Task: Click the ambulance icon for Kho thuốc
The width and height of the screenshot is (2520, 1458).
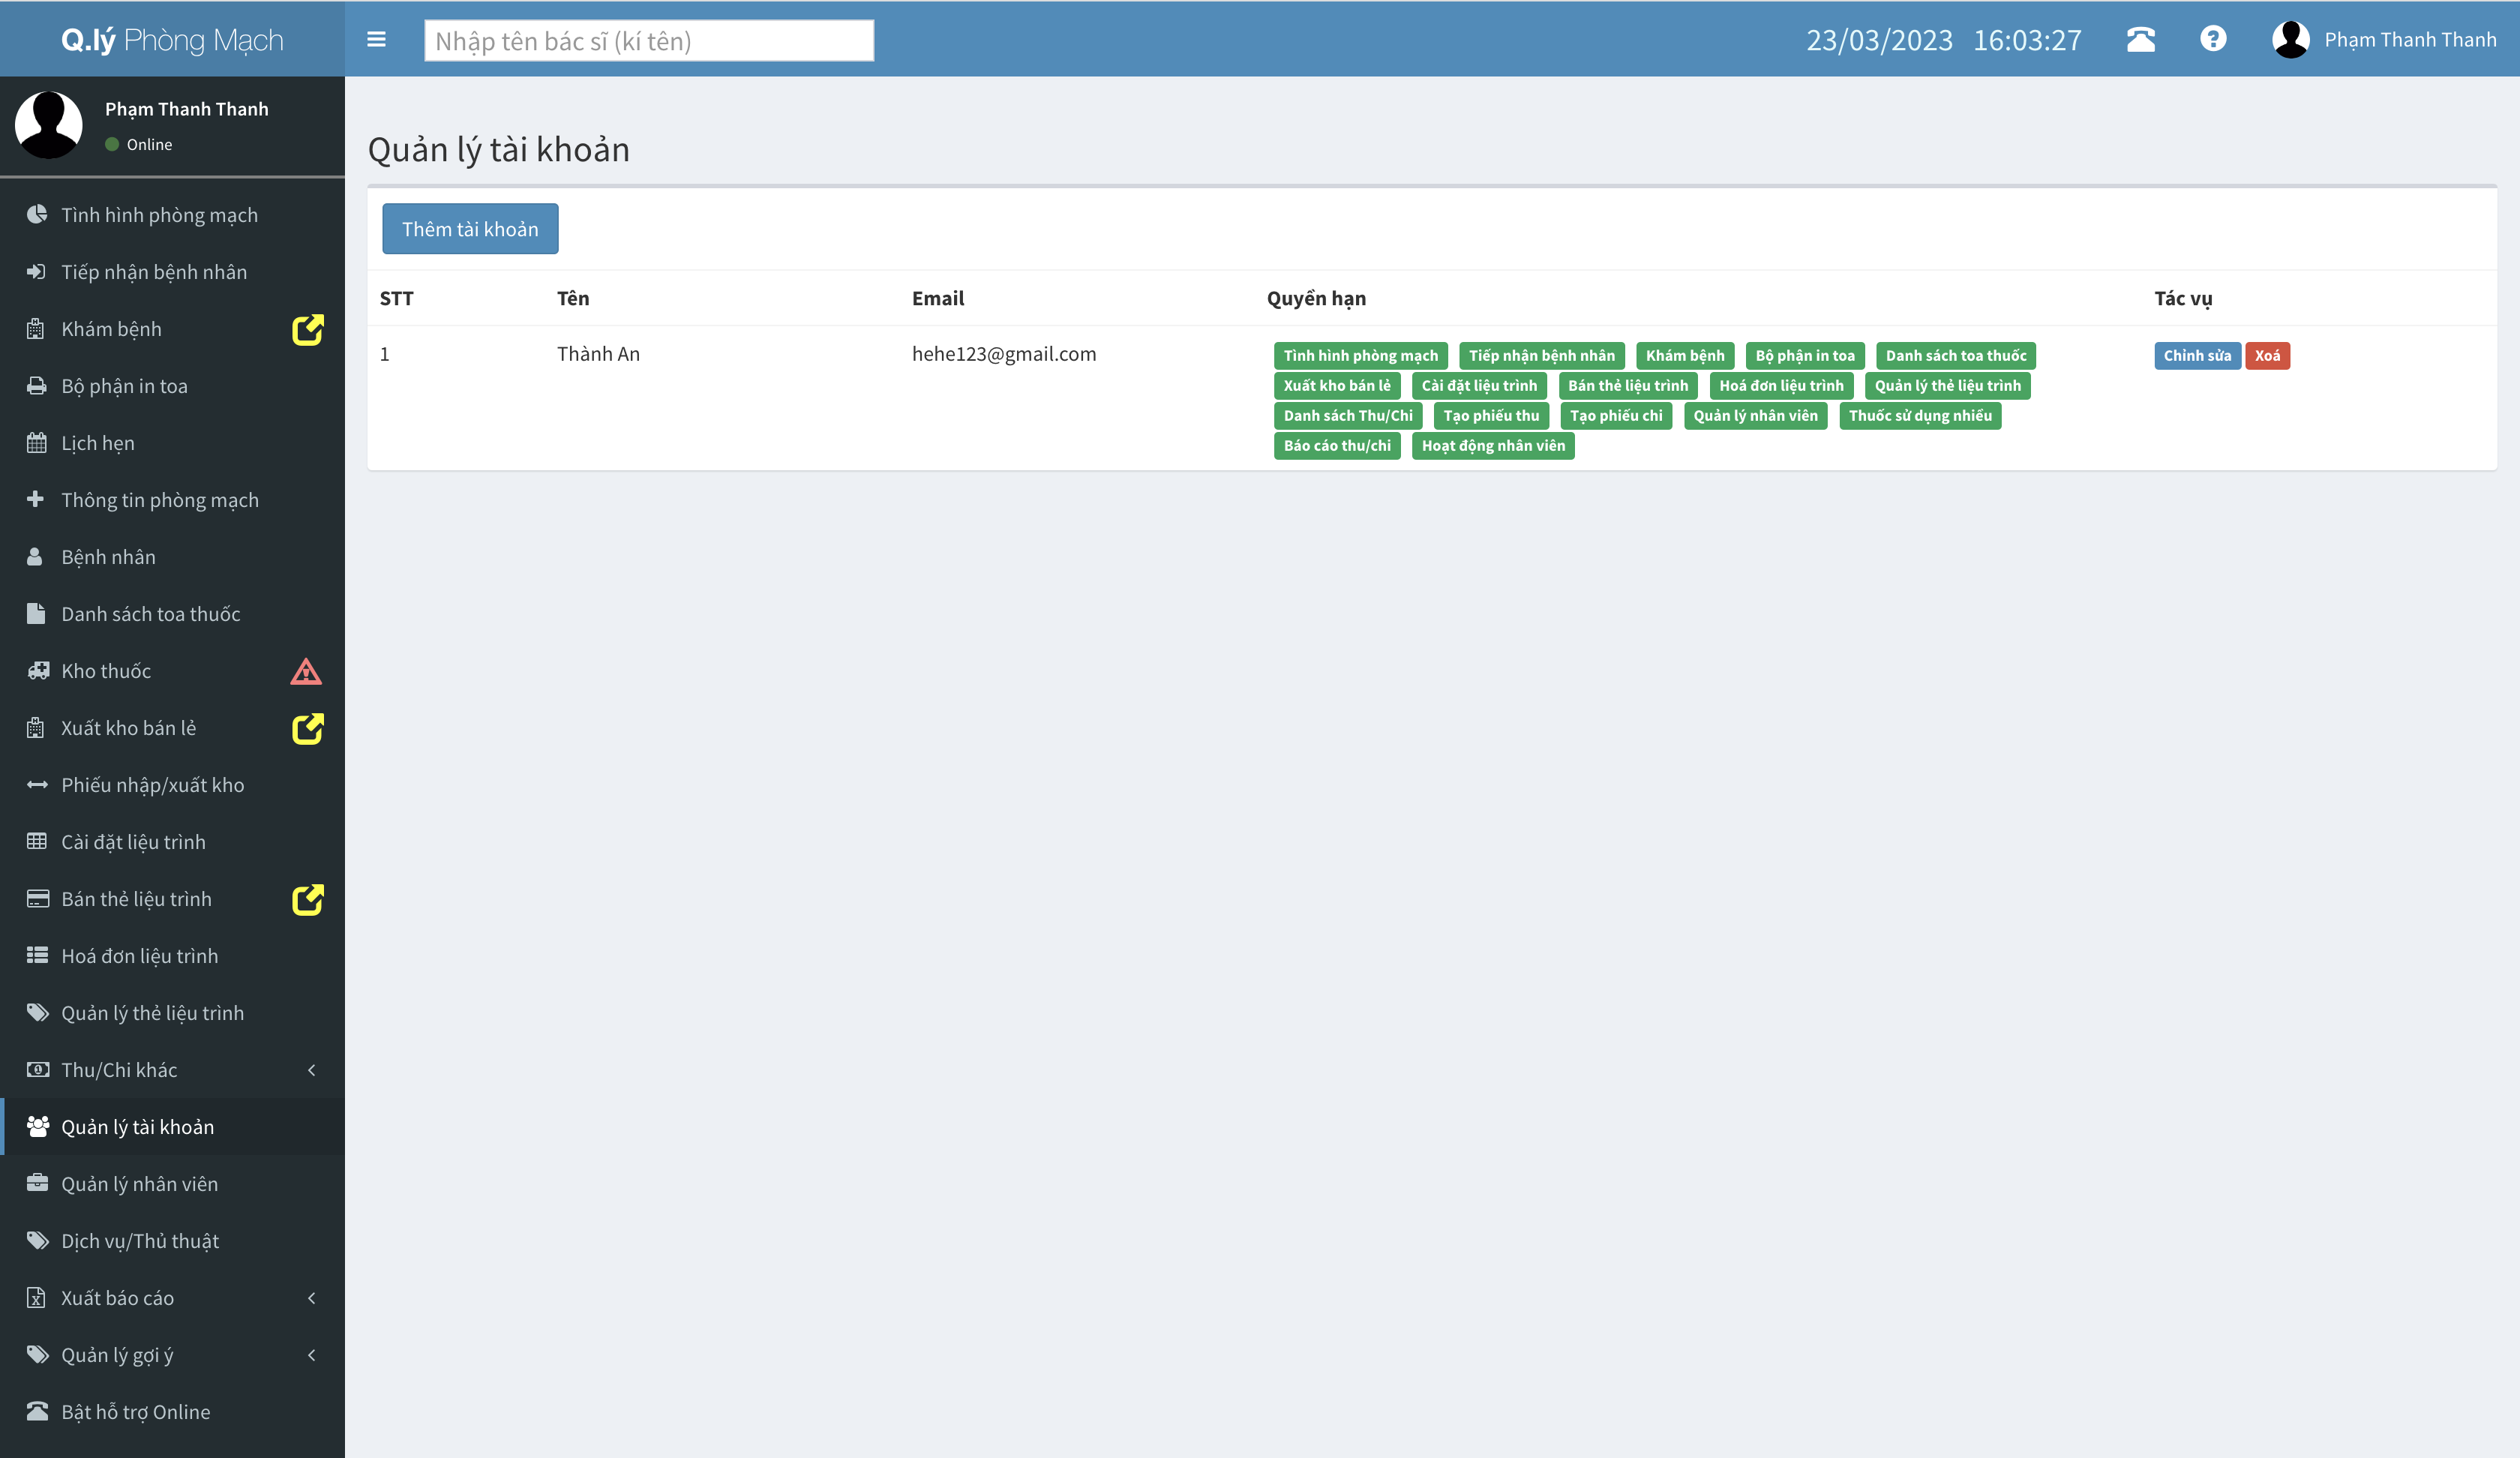Action: click(x=38, y=670)
